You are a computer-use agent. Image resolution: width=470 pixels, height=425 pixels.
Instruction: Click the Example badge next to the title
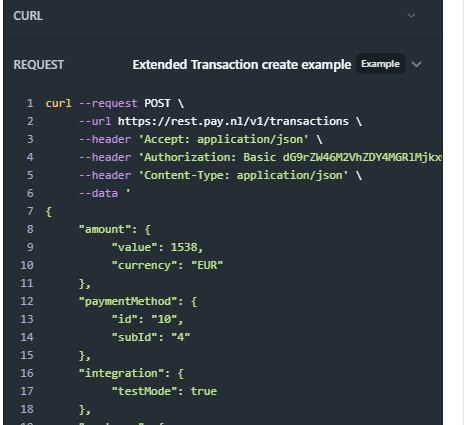(380, 64)
